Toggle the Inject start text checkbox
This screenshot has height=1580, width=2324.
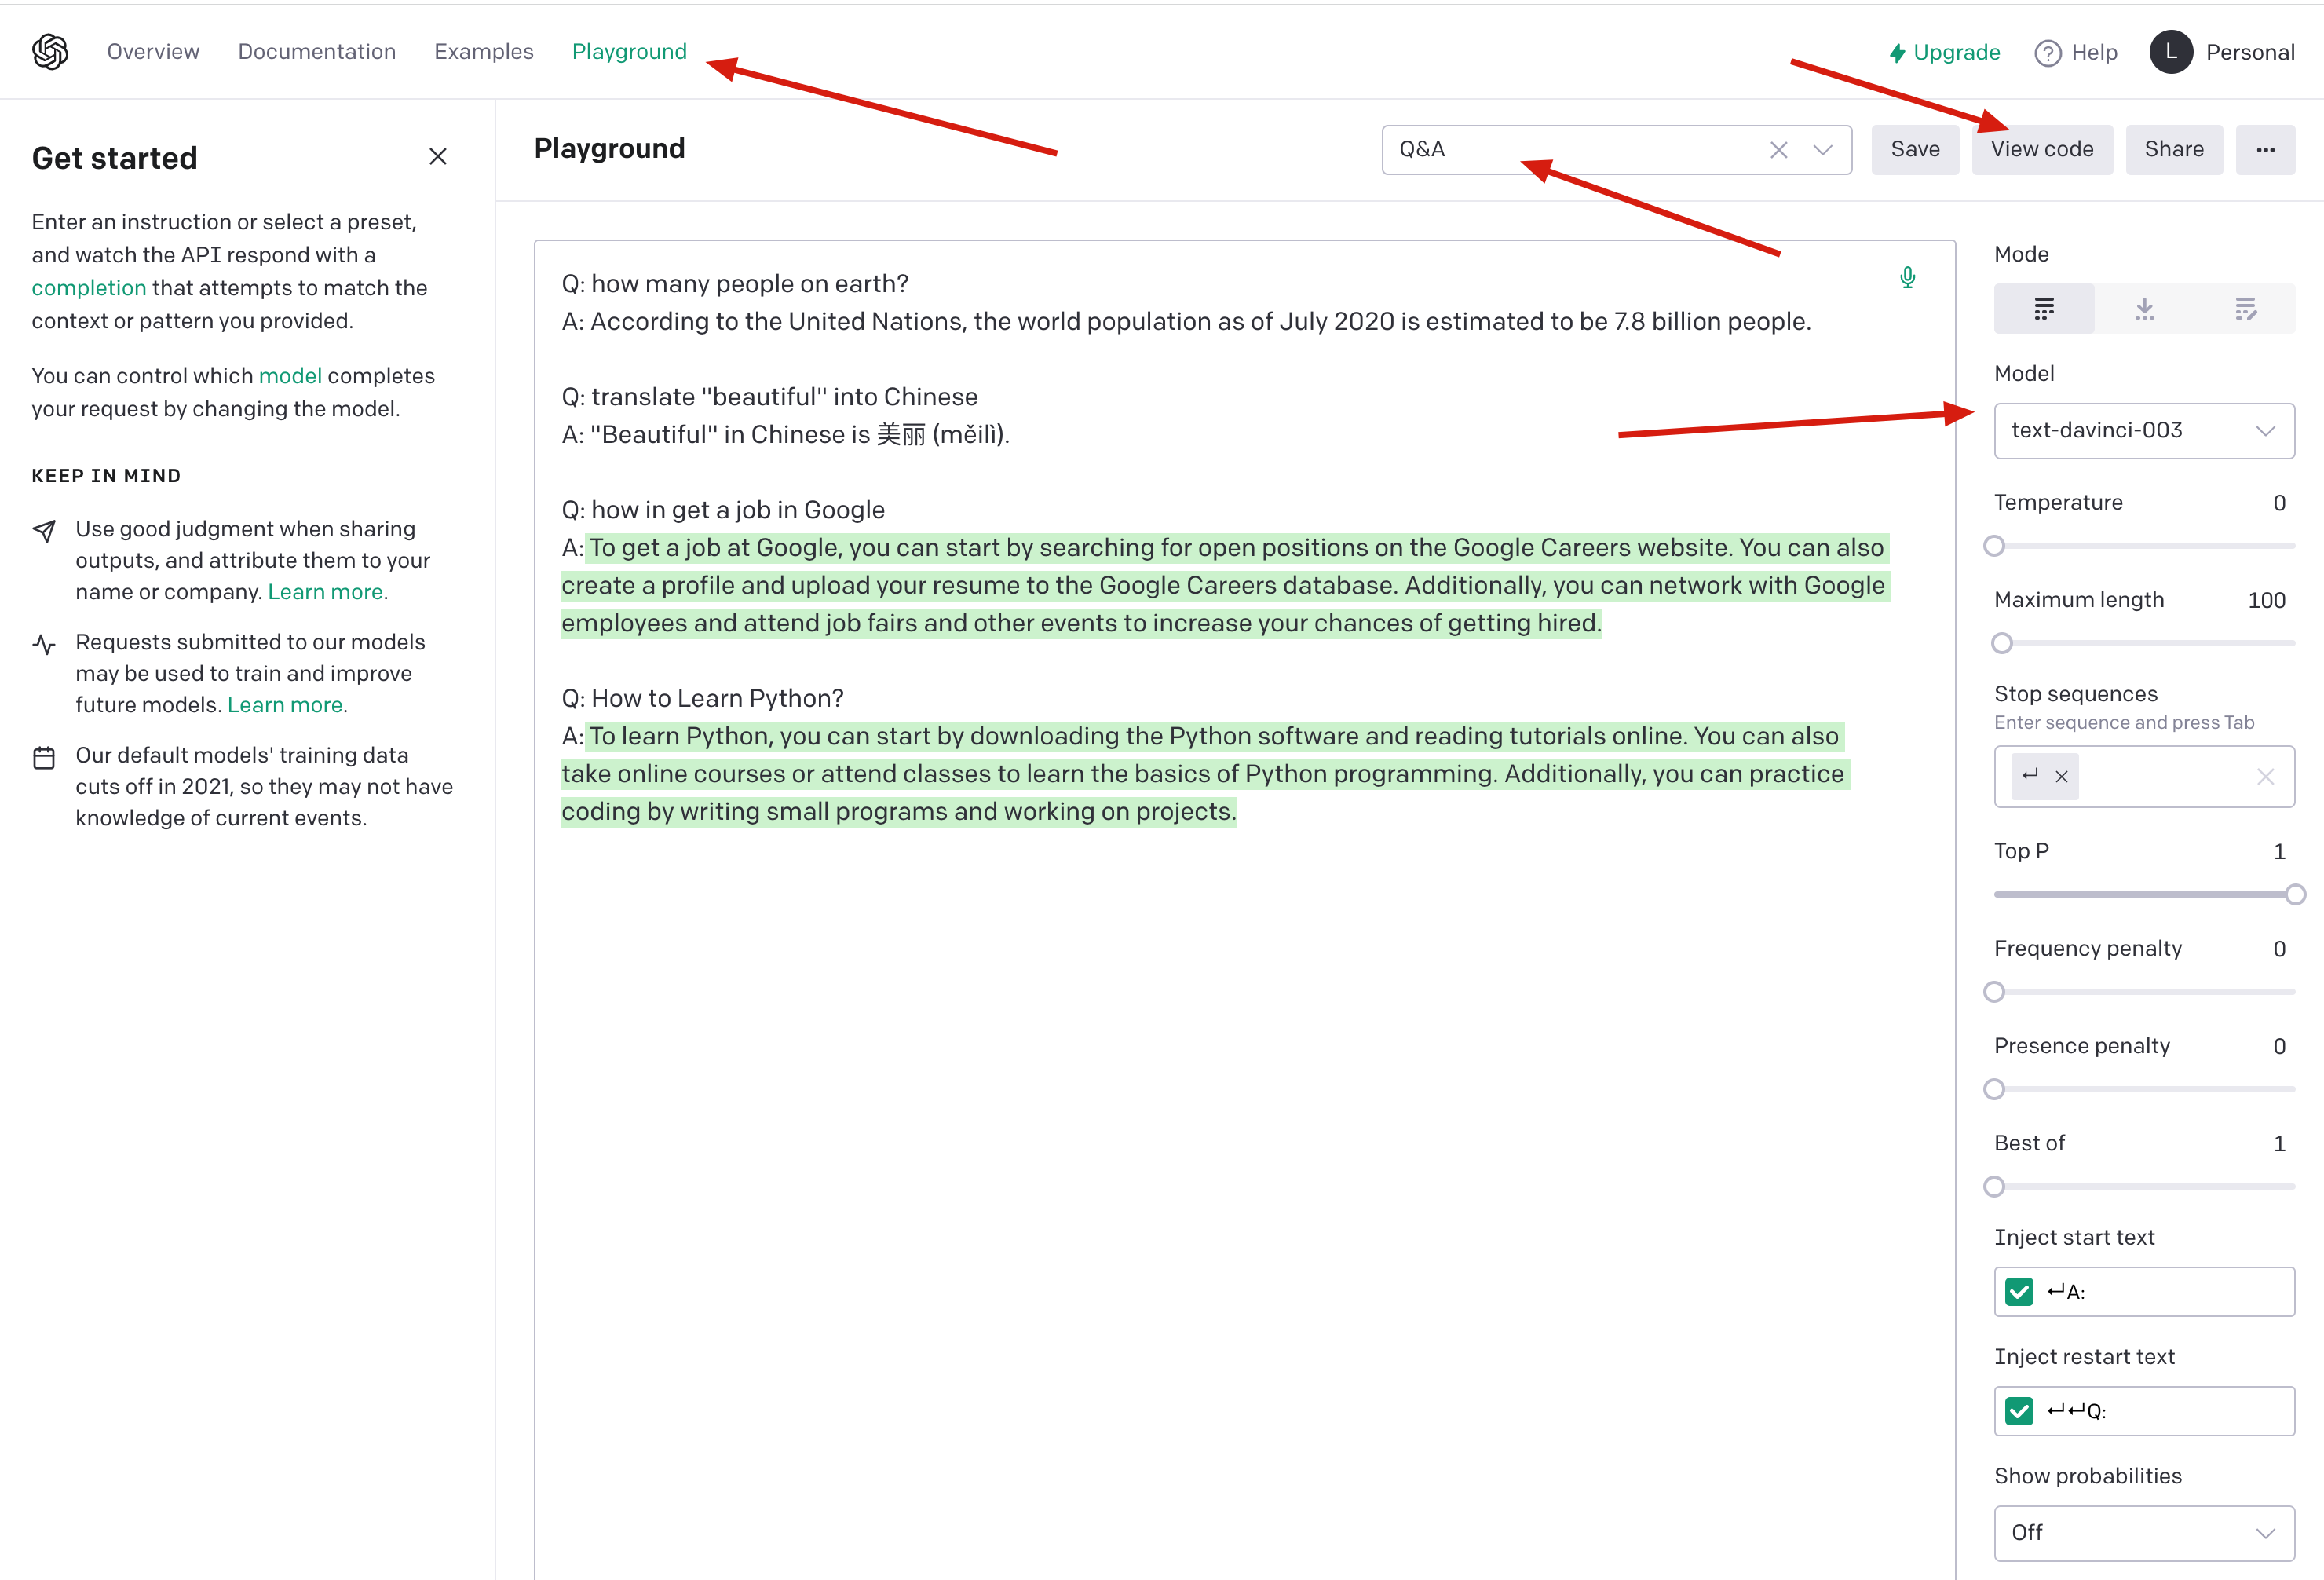coord(2019,1291)
